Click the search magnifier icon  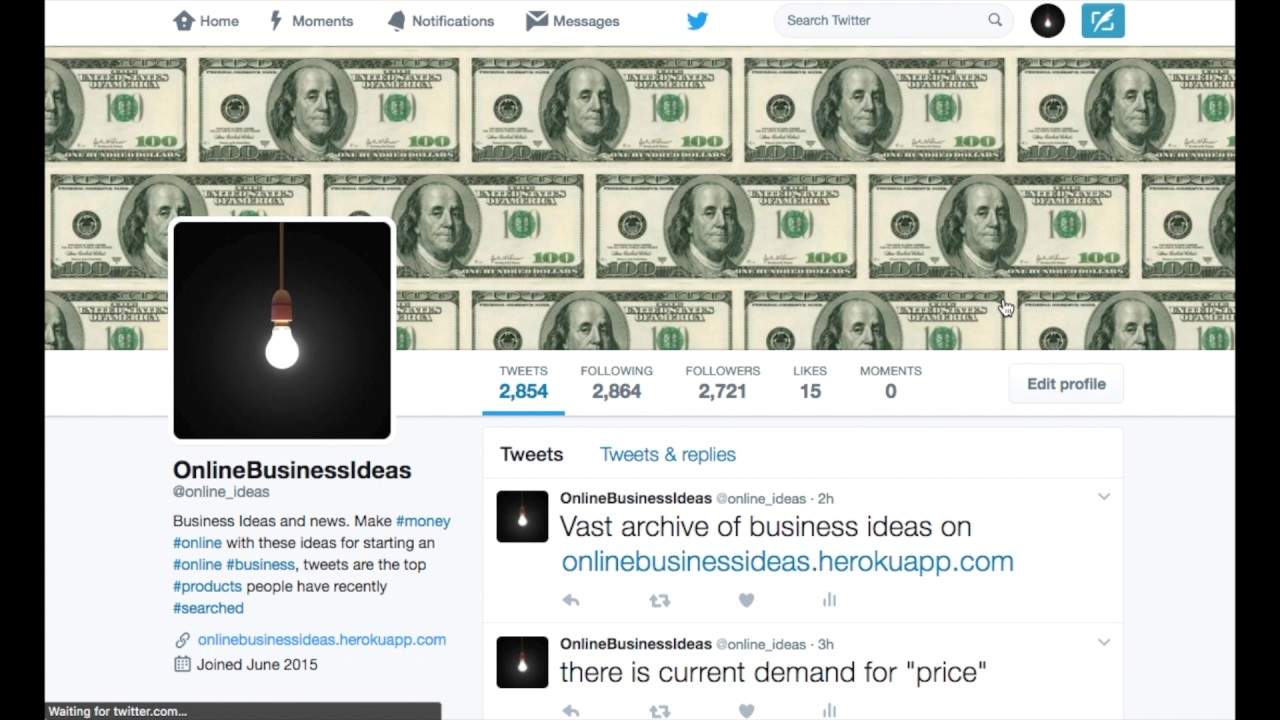tap(995, 20)
